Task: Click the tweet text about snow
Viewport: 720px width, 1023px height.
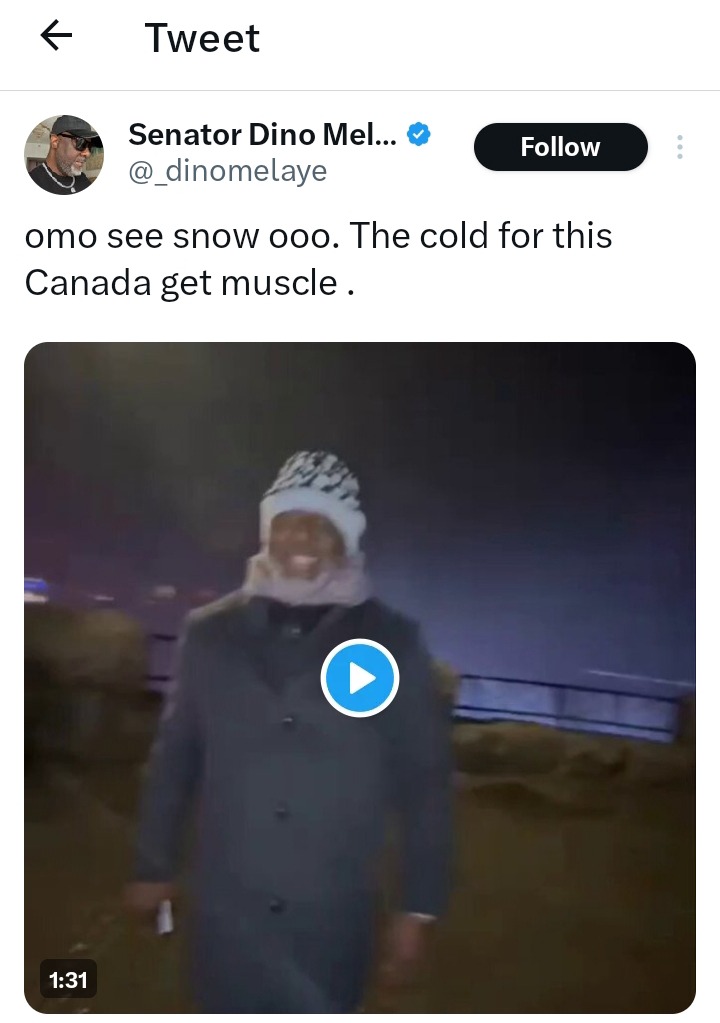Action: [318, 259]
